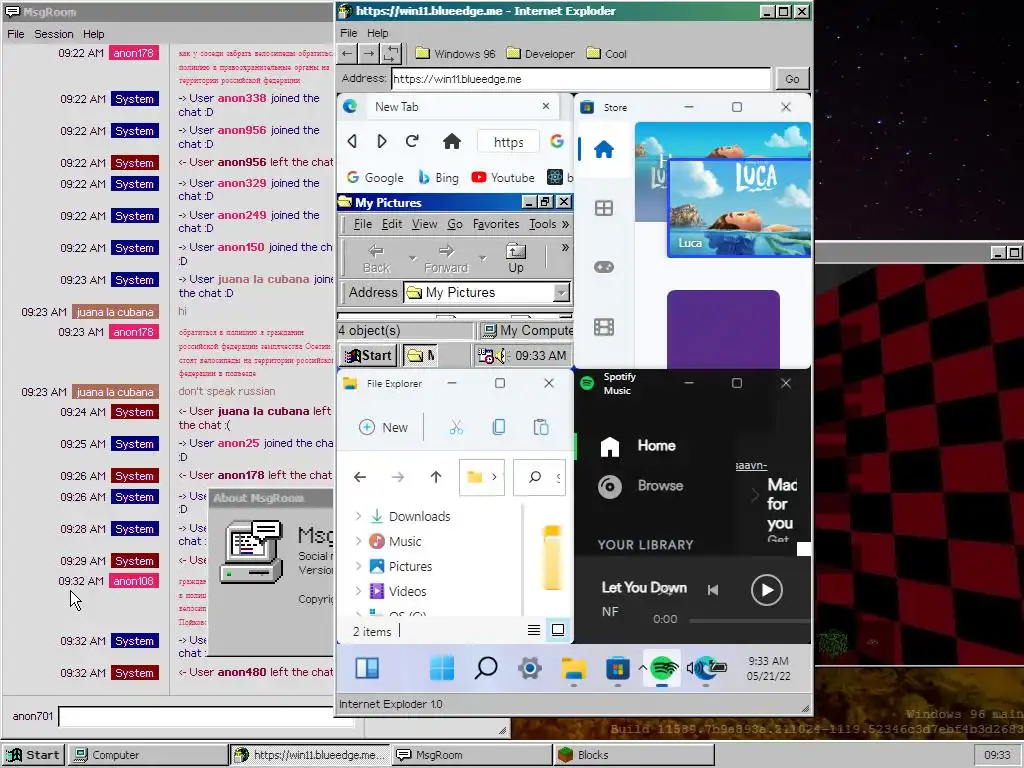Open MsgRoom File menu
This screenshot has width=1024, height=768.
click(x=16, y=34)
